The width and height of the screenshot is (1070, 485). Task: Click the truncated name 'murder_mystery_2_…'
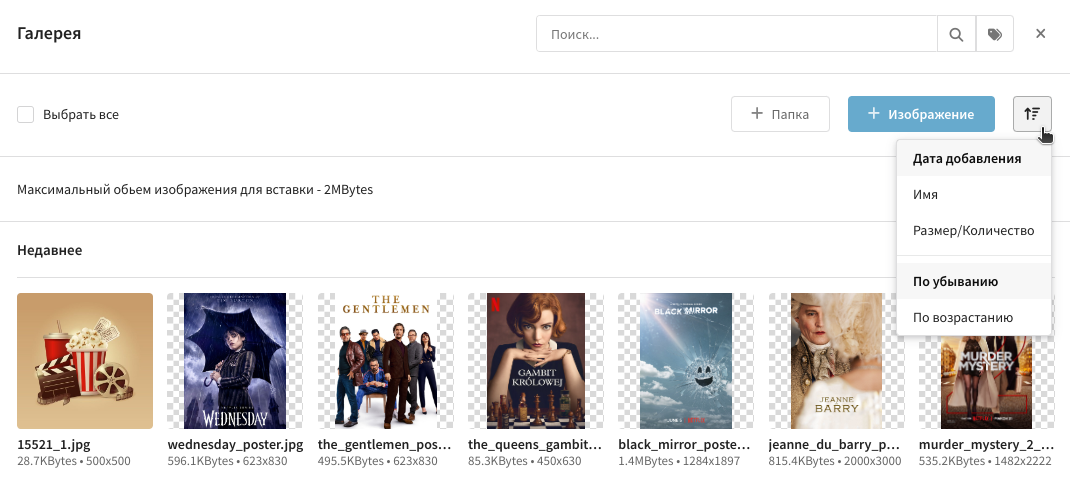986,445
